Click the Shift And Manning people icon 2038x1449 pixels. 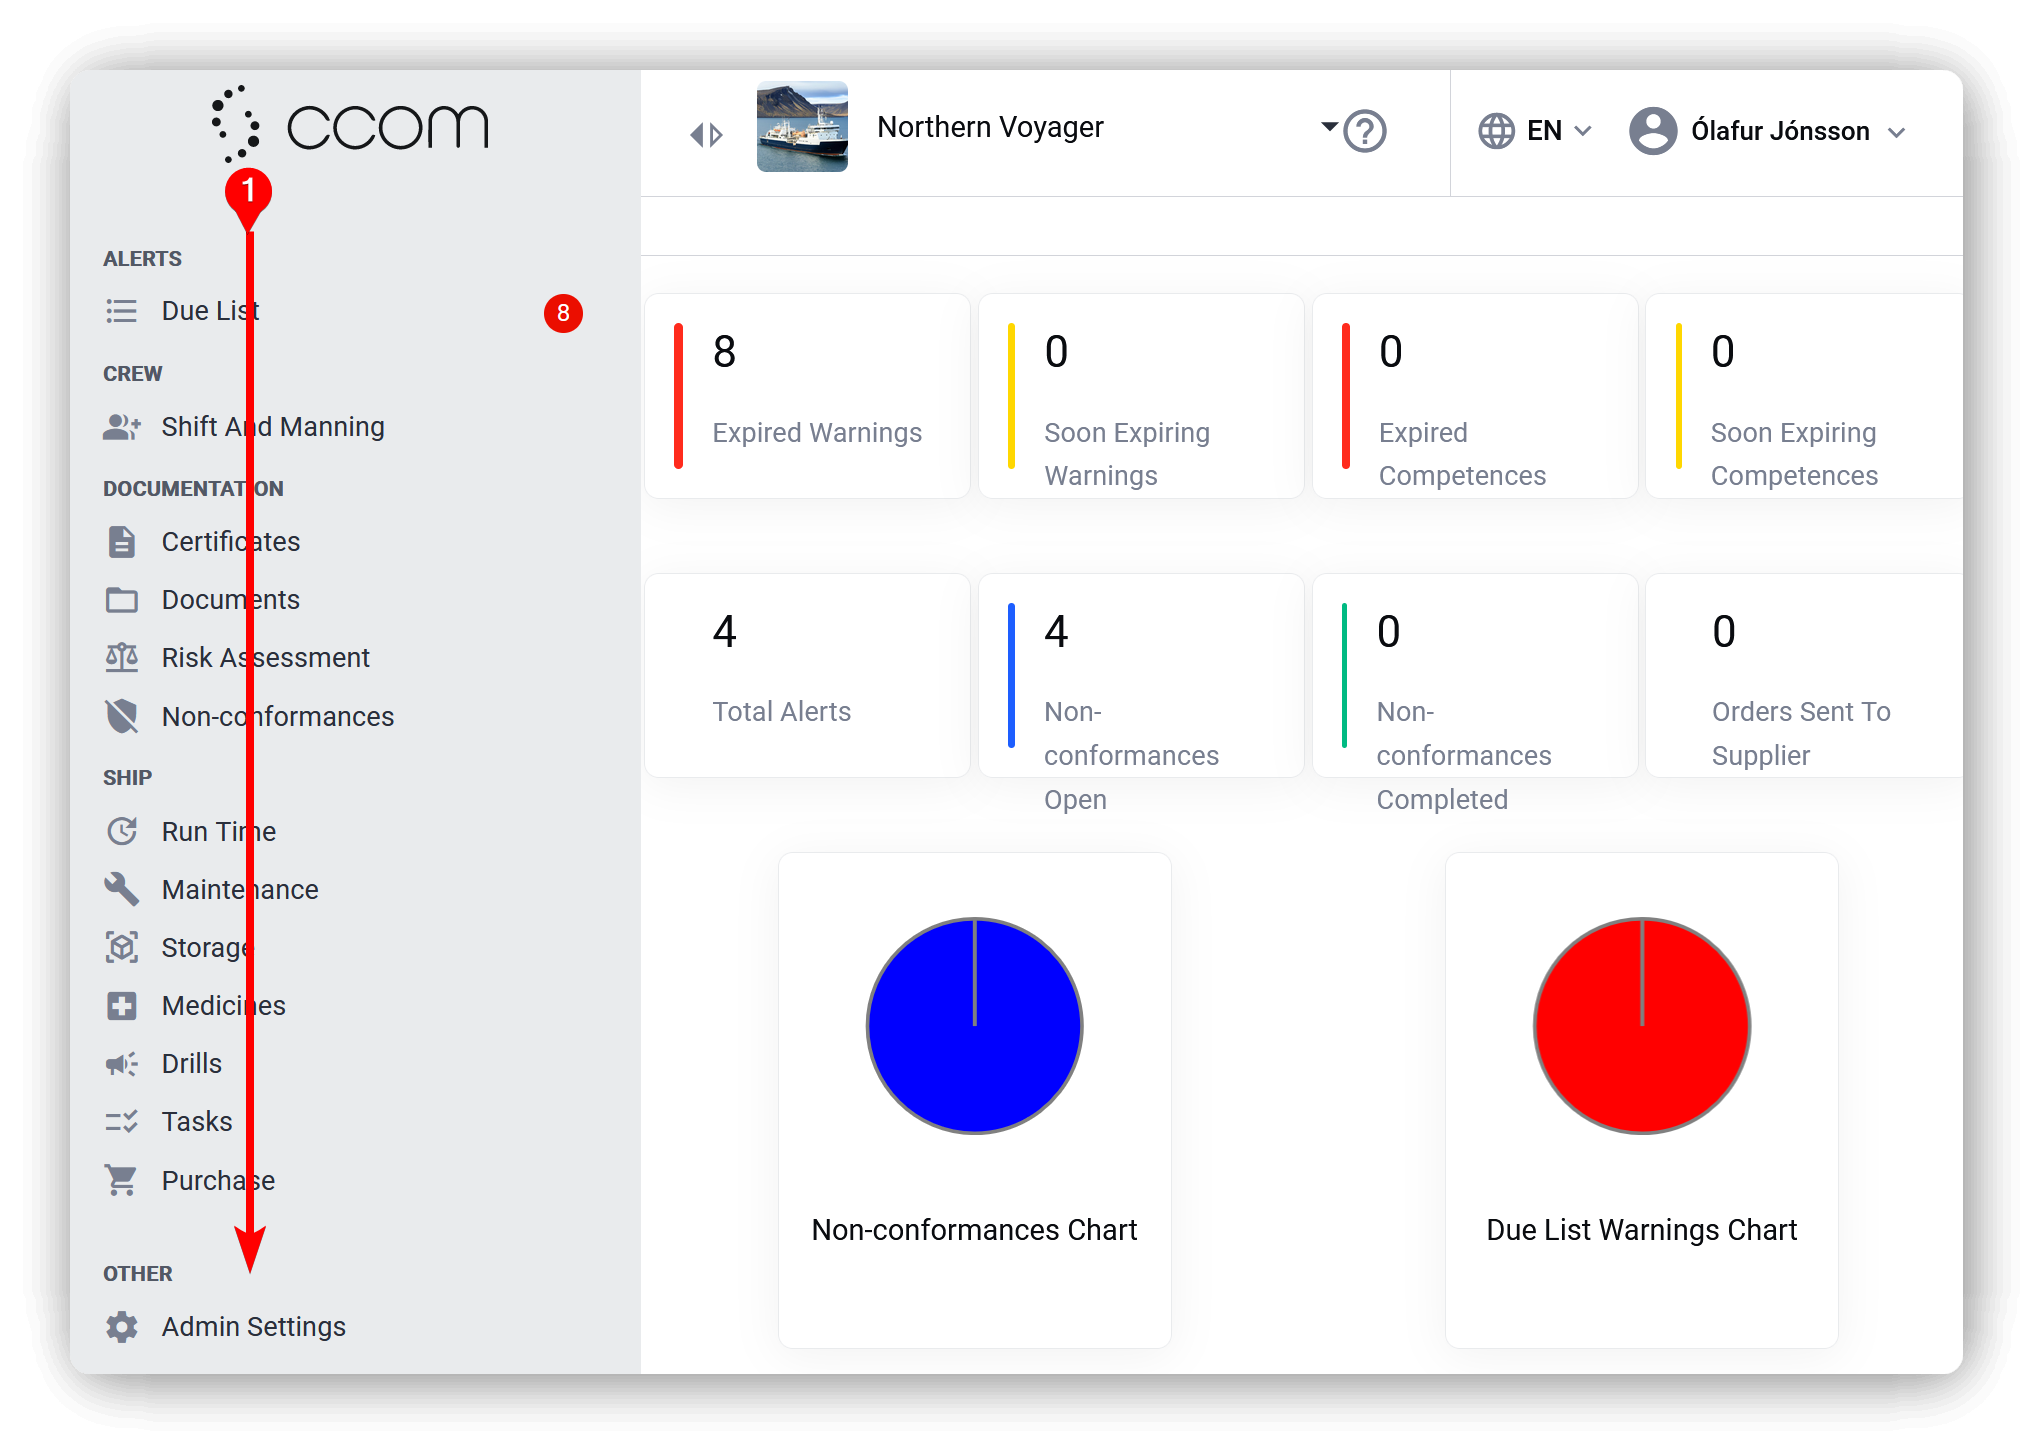click(x=121, y=427)
